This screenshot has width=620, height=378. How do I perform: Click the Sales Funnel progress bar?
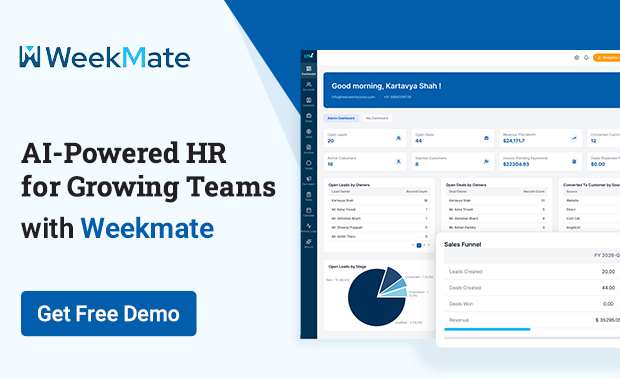(487, 329)
